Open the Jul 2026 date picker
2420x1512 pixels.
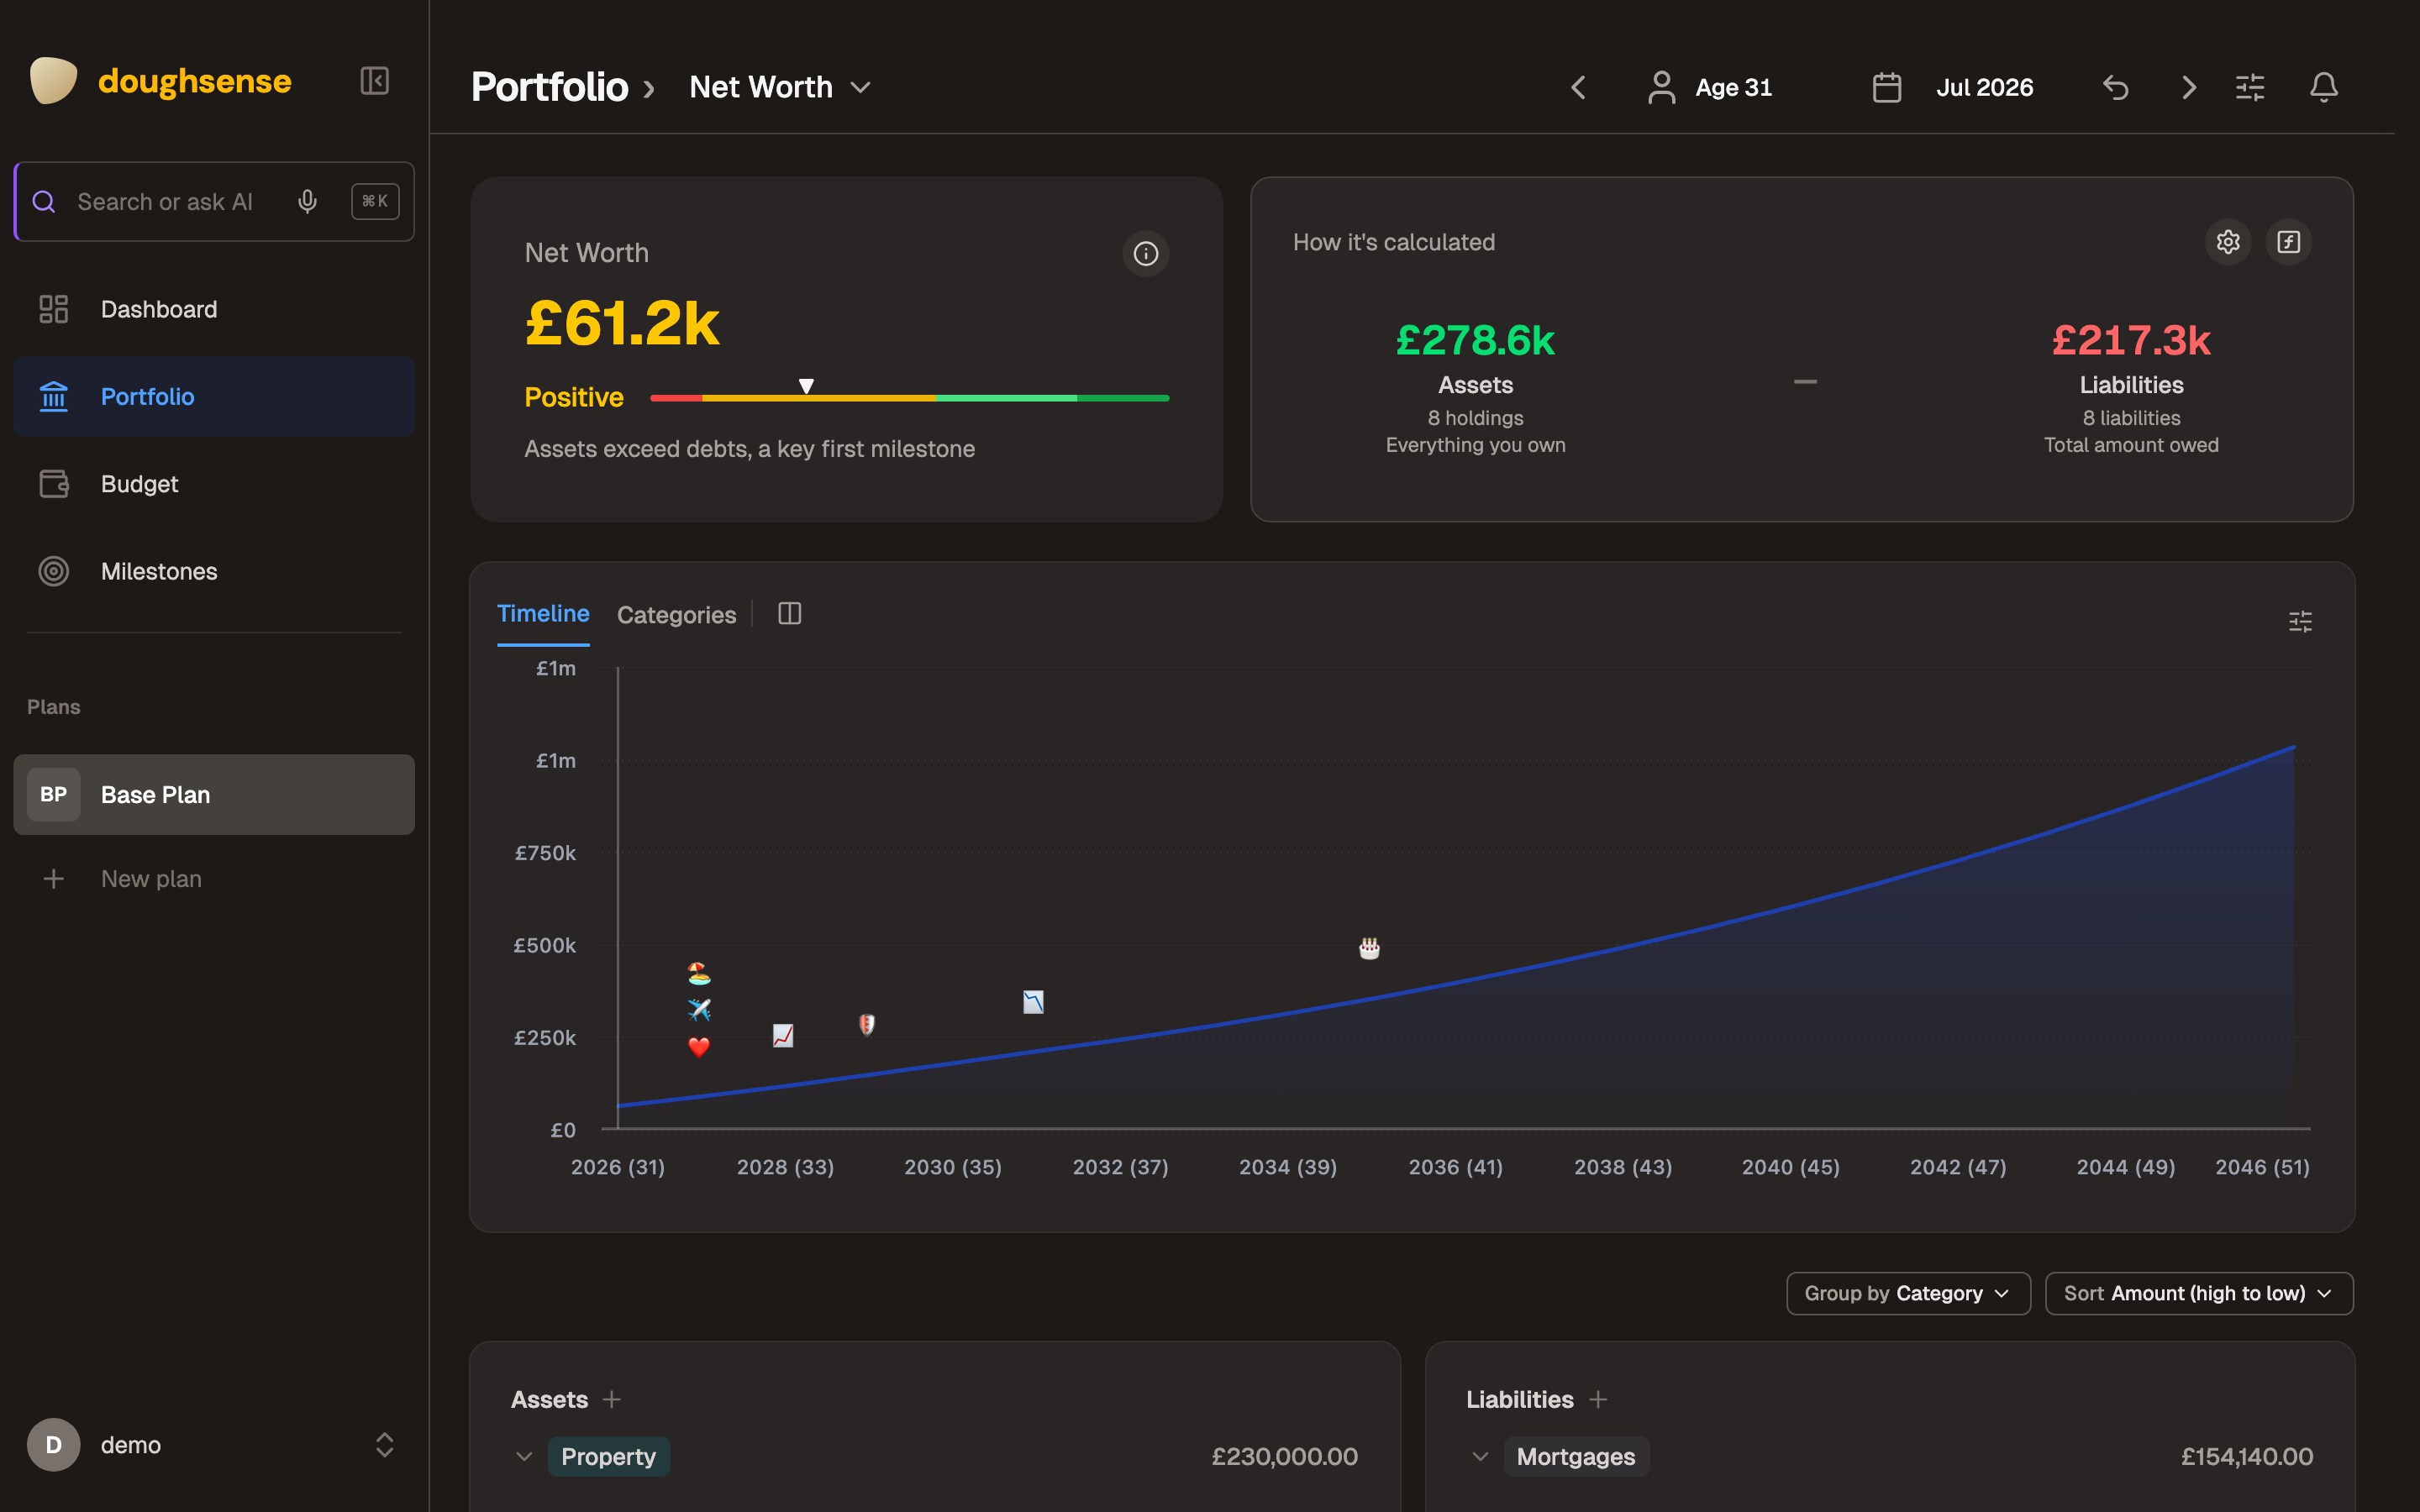[x=1952, y=87]
